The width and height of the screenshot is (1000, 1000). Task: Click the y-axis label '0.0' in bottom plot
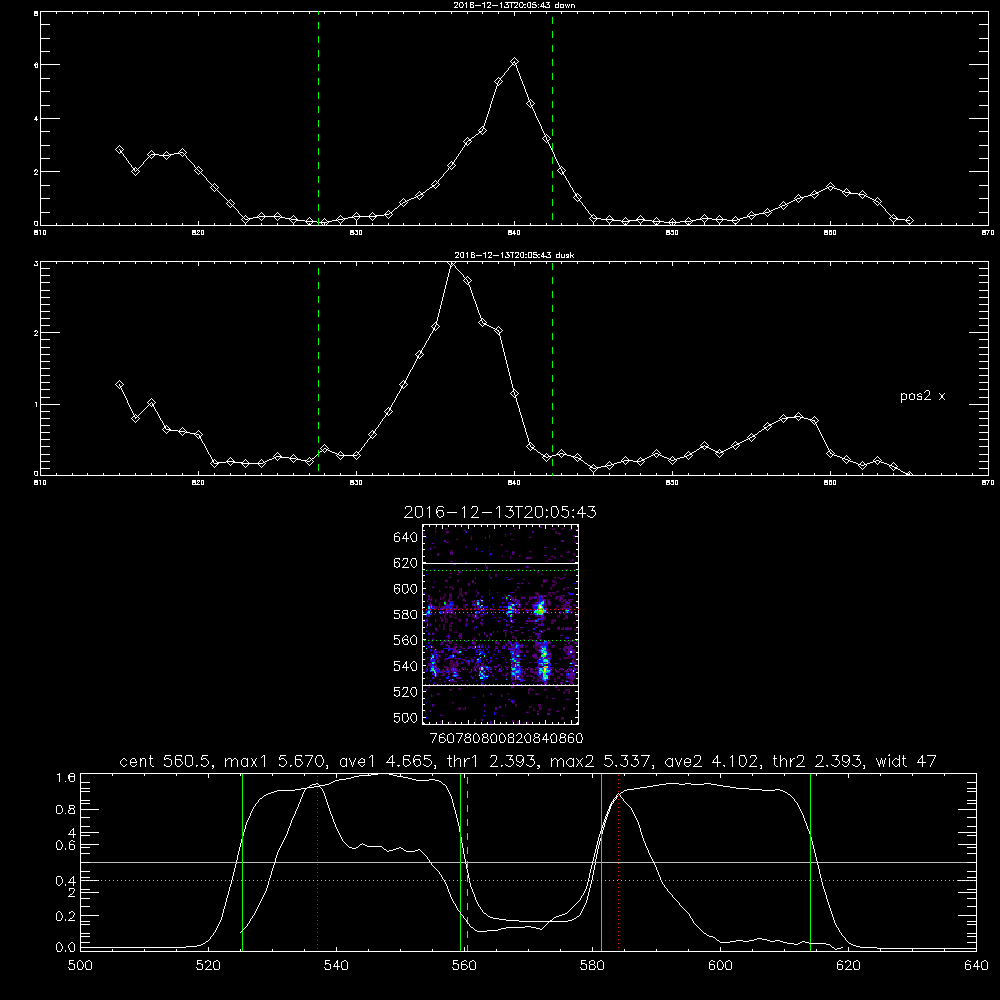(x=66, y=947)
